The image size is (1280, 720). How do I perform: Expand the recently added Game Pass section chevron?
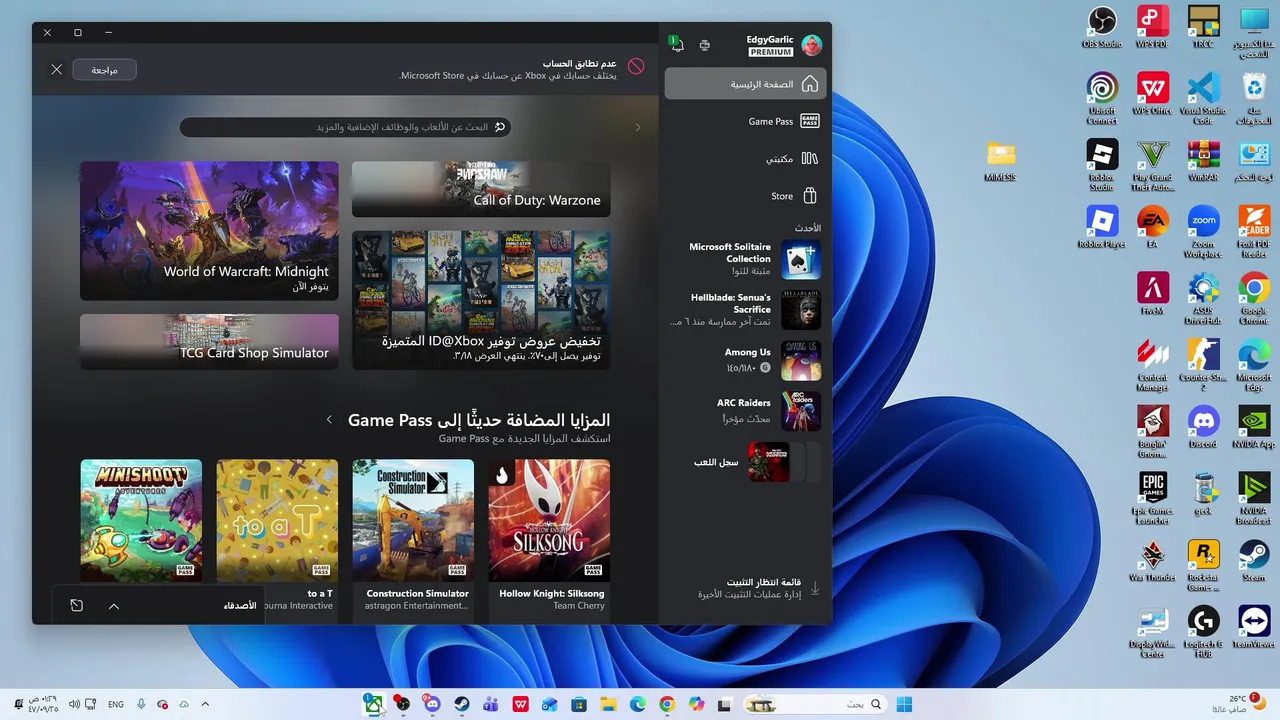(x=329, y=420)
